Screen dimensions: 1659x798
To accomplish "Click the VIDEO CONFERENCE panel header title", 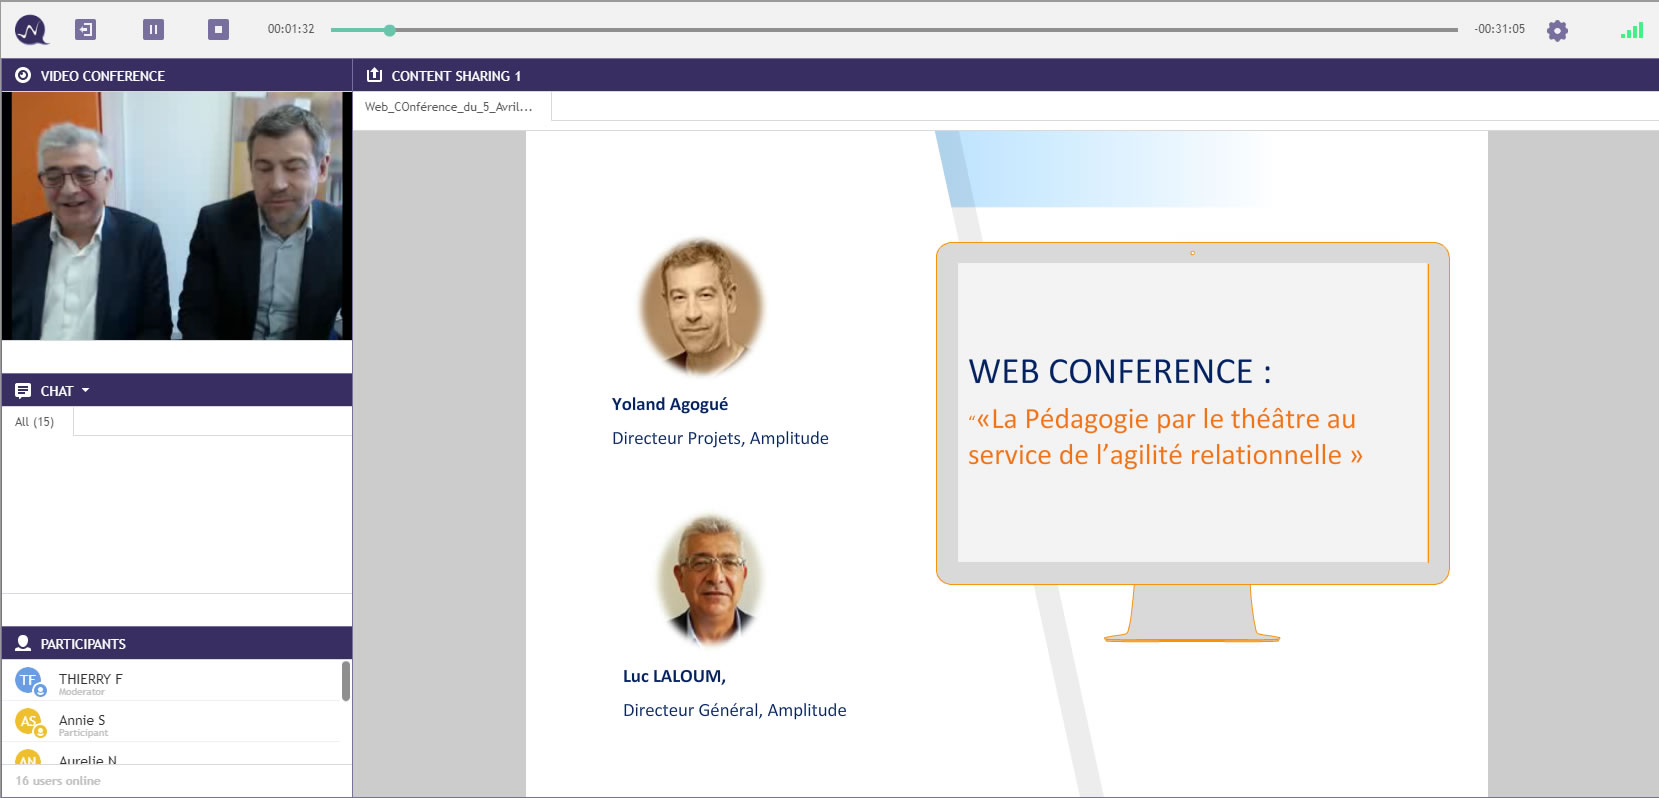I will point(103,76).
